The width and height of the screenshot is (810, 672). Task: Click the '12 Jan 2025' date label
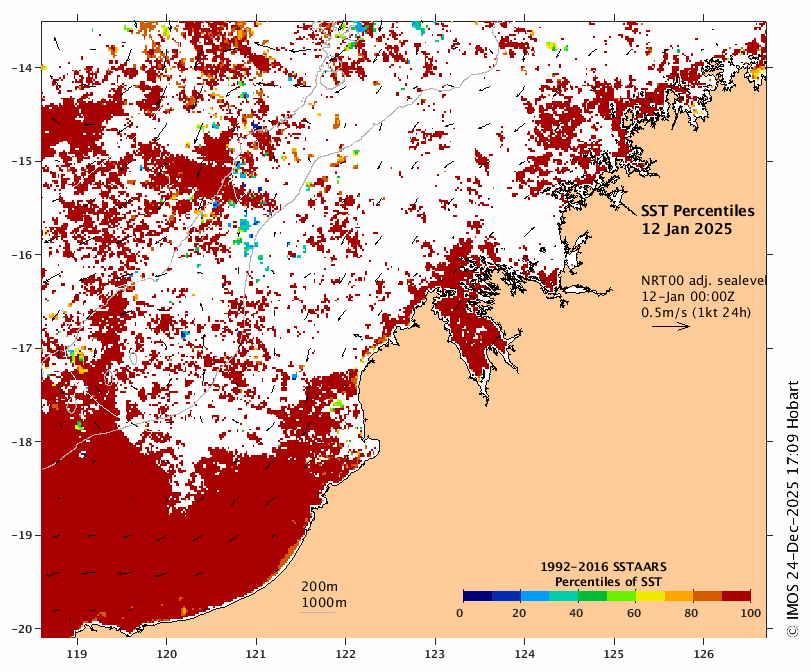687,229
